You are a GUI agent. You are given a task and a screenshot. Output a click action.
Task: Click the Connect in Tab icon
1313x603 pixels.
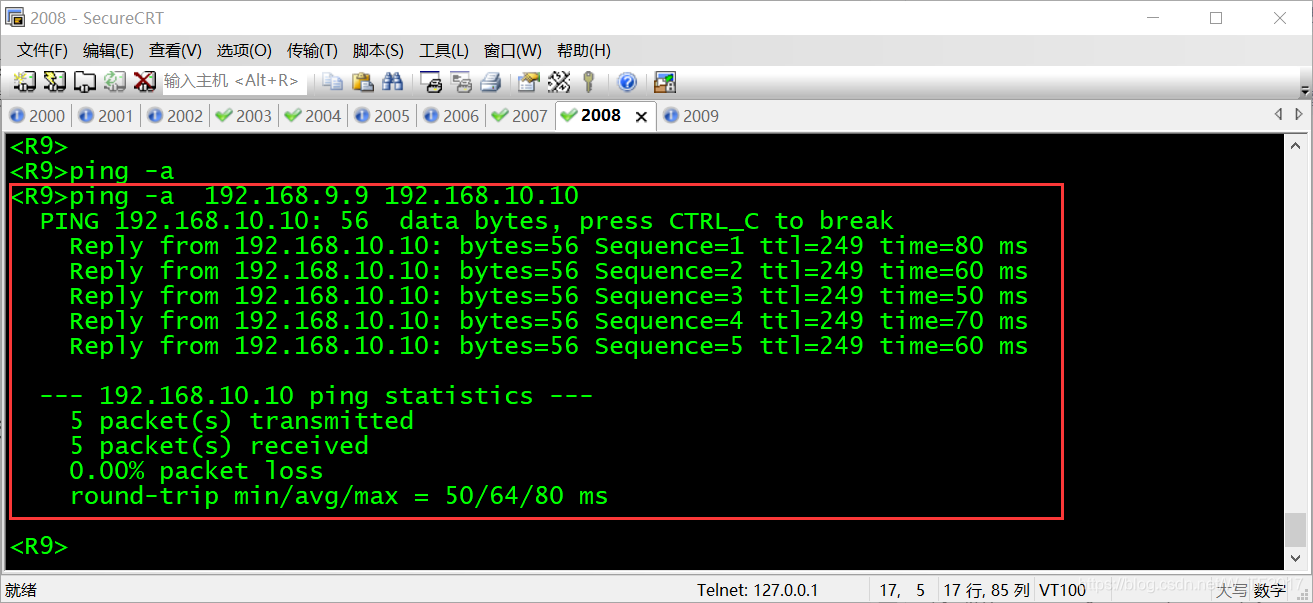point(85,81)
